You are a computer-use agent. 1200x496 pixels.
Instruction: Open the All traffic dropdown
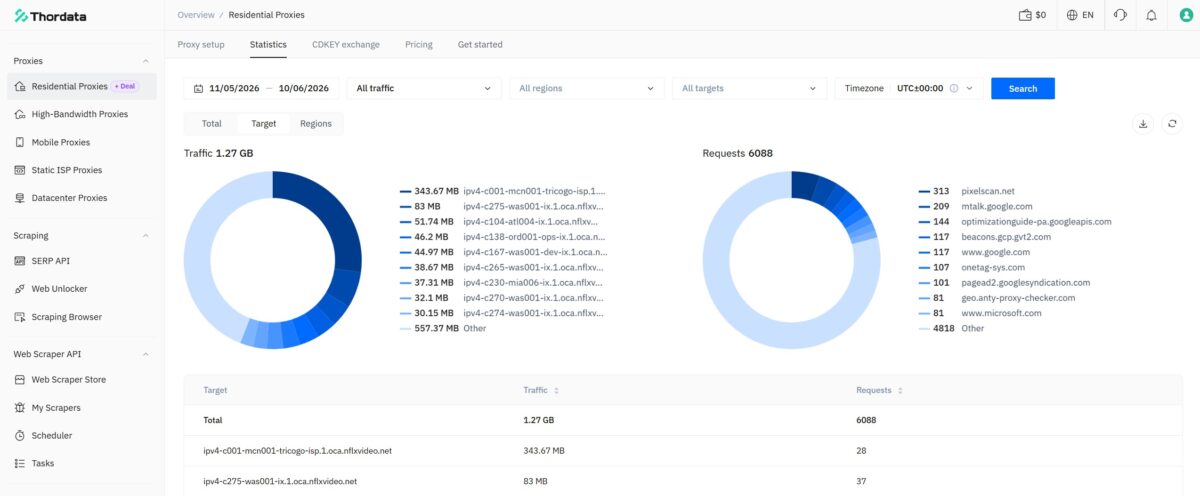click(424, 88)
